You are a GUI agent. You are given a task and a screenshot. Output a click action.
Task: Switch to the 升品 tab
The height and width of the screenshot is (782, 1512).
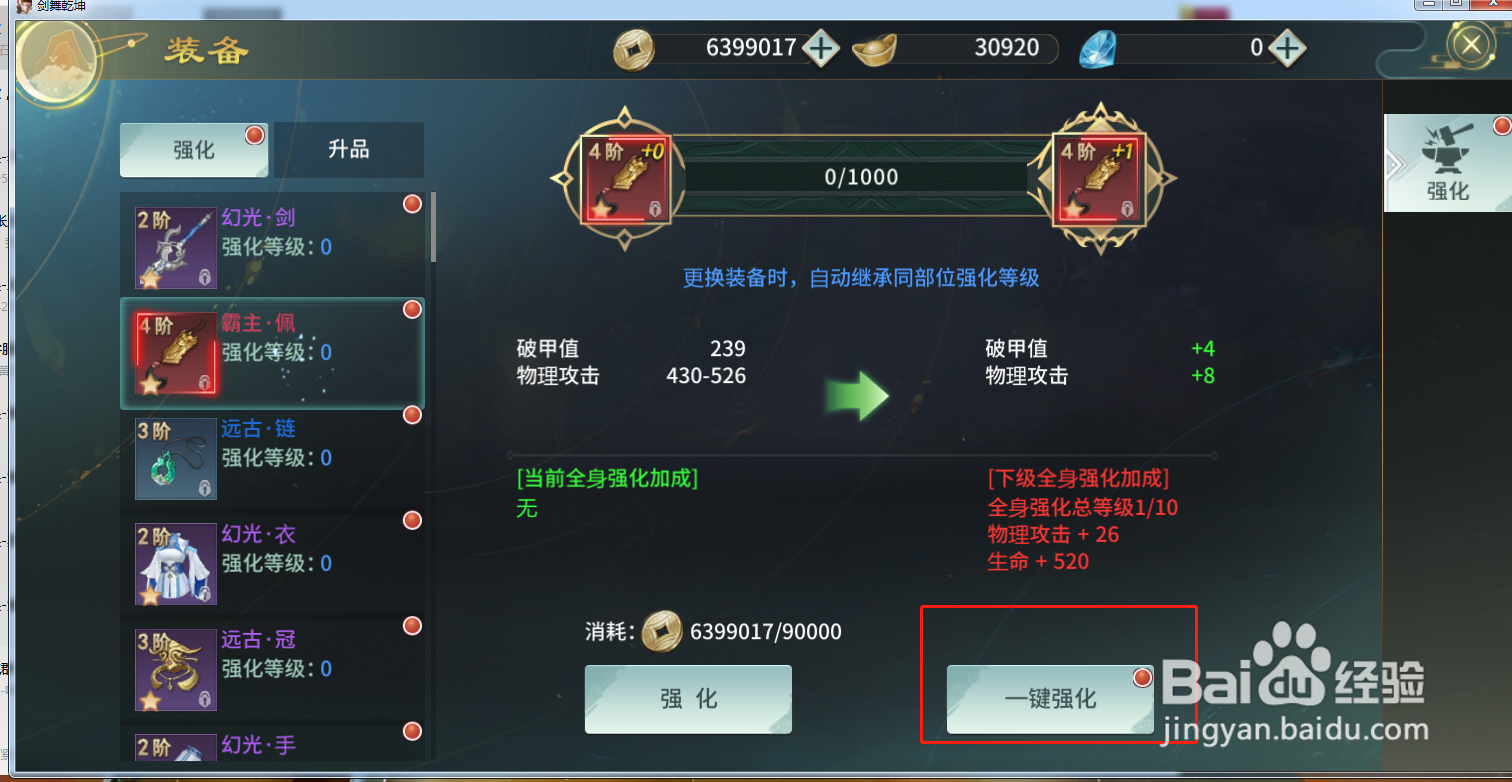point(349,150)
